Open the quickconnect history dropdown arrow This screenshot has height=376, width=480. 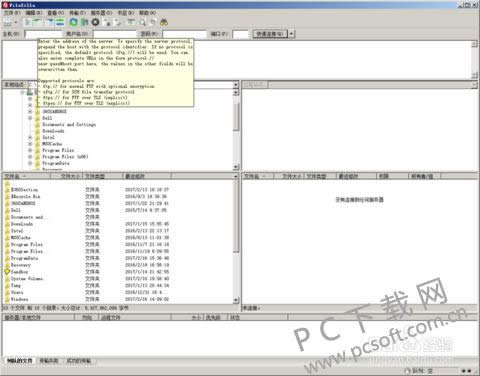292,34
